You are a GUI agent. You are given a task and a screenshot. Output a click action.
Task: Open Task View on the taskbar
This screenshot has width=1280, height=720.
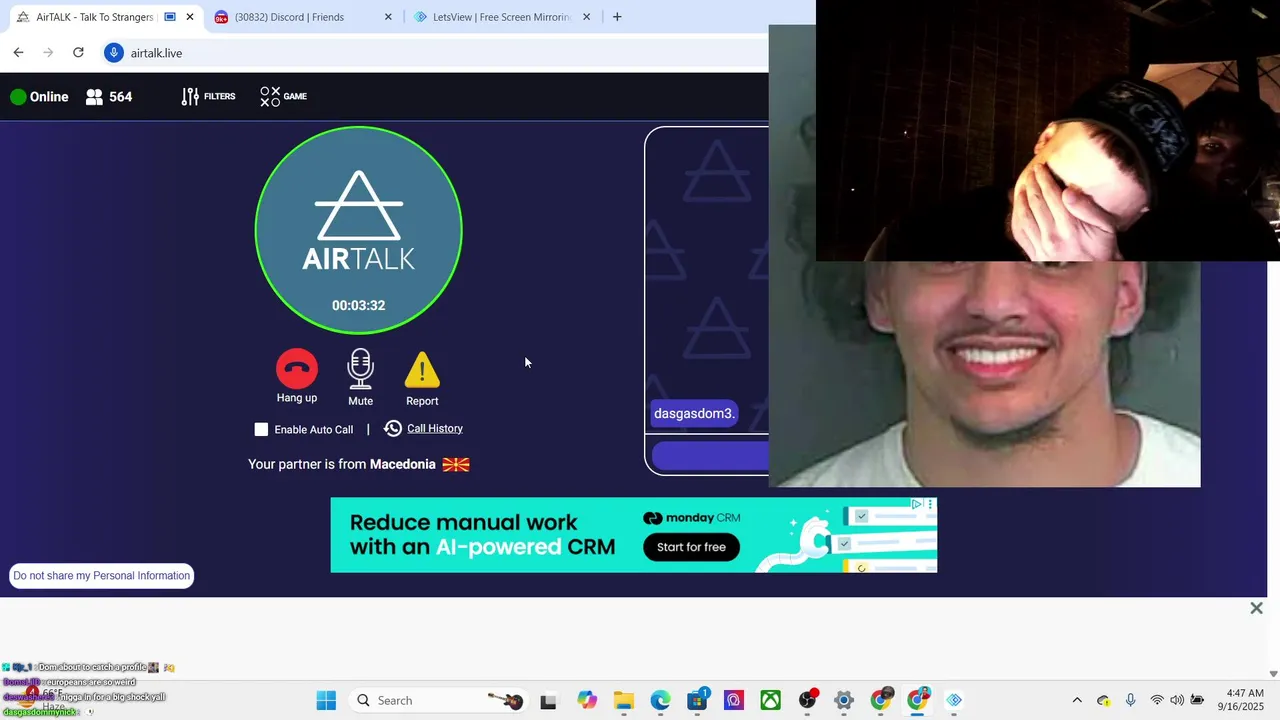[x=548, y=701]
